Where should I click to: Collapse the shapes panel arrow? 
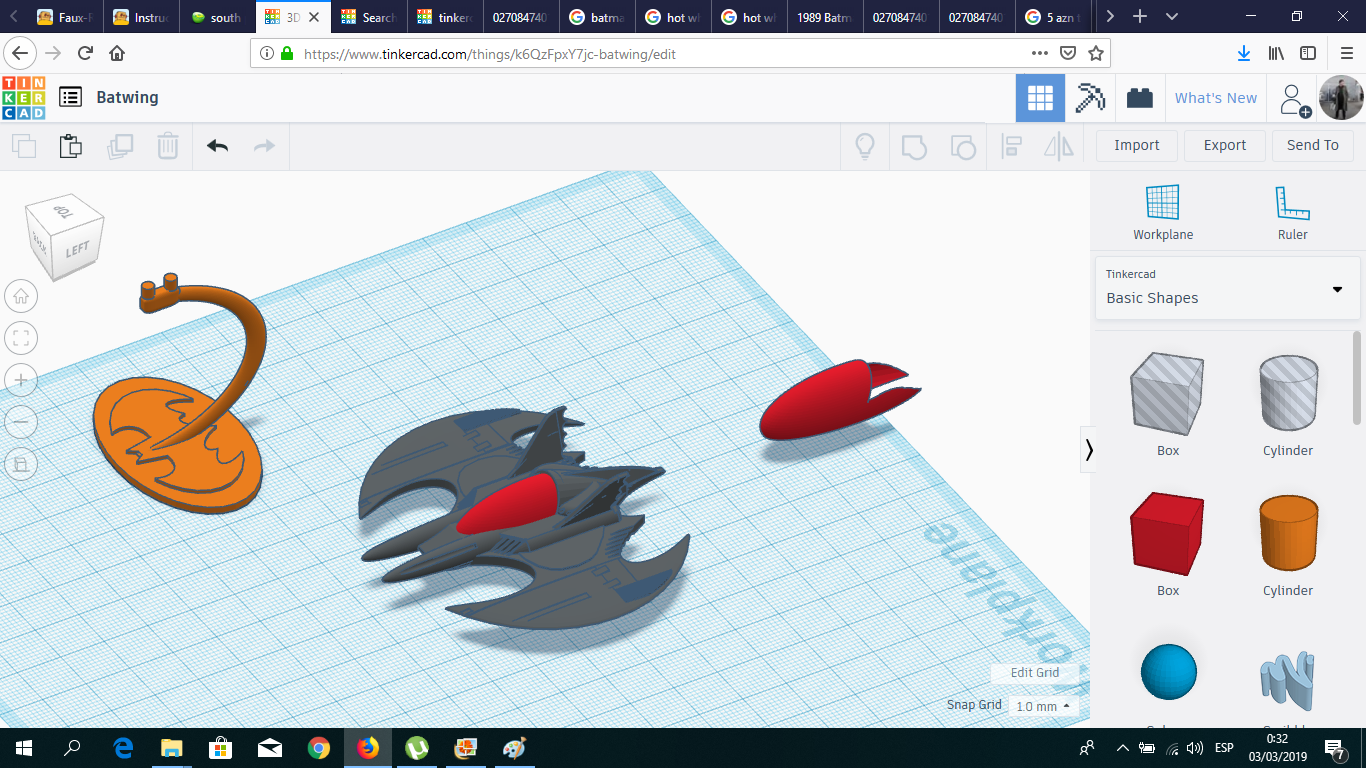click(x=1088, y=451)
